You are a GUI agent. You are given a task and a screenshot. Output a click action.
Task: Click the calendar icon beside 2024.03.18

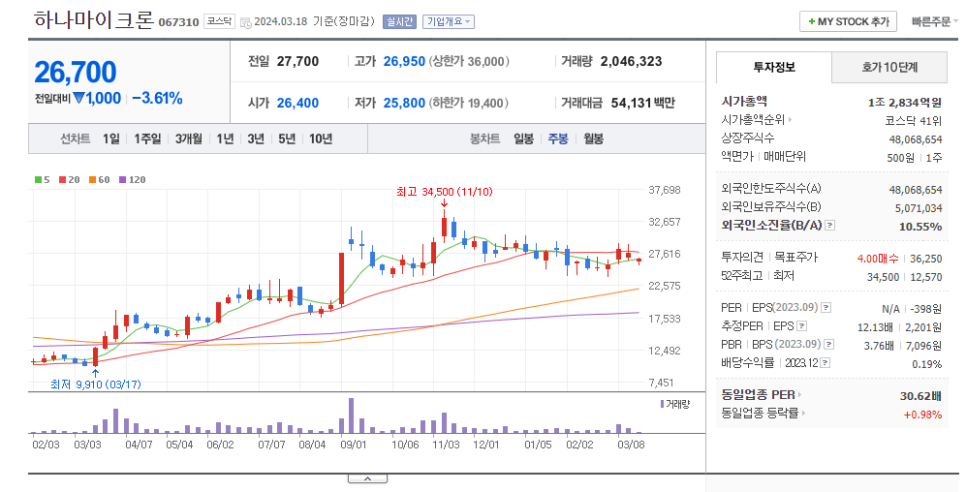(x=246, y=22)
